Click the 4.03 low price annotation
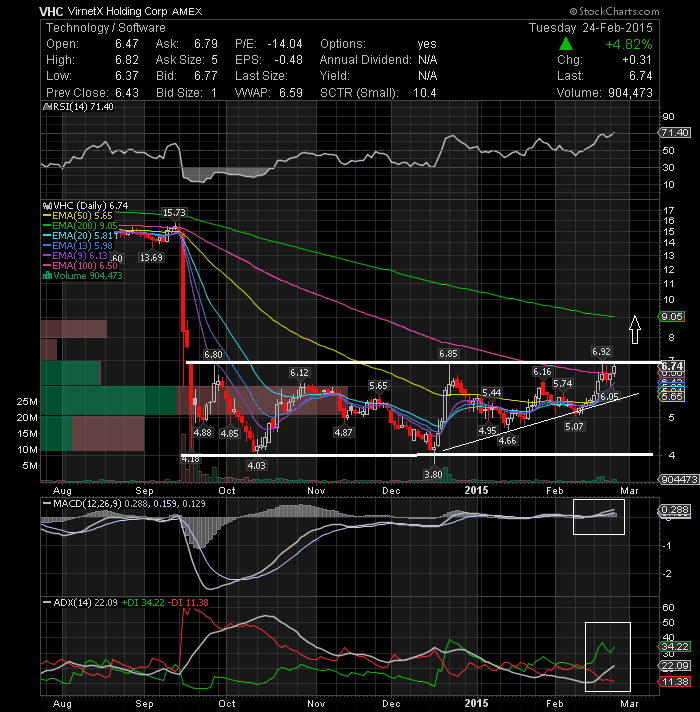 pyautogui.click(x=256, y=465)
